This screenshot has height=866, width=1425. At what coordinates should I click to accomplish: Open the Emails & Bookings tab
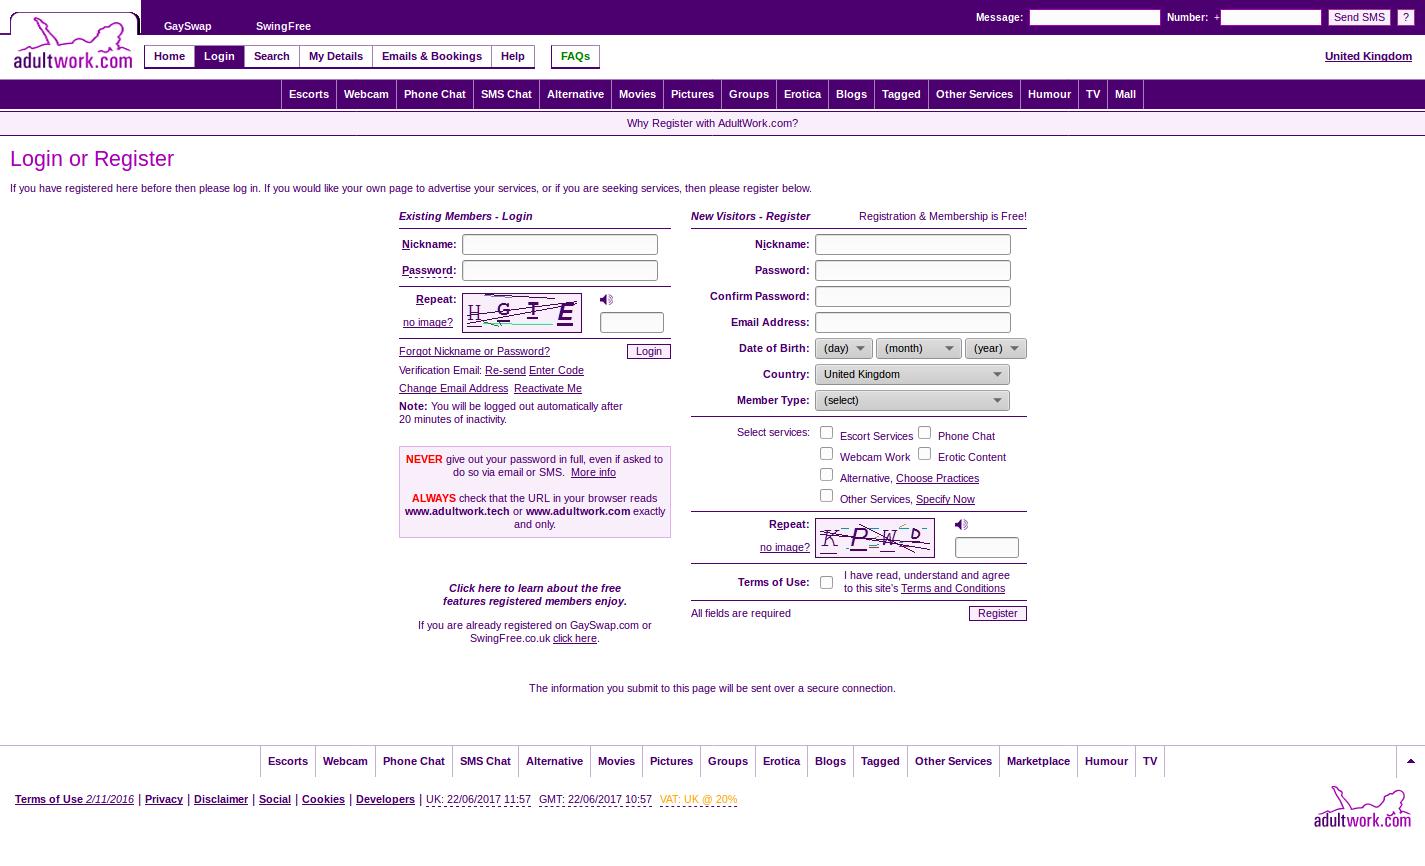pyautogui.click(x=432, y=57)
